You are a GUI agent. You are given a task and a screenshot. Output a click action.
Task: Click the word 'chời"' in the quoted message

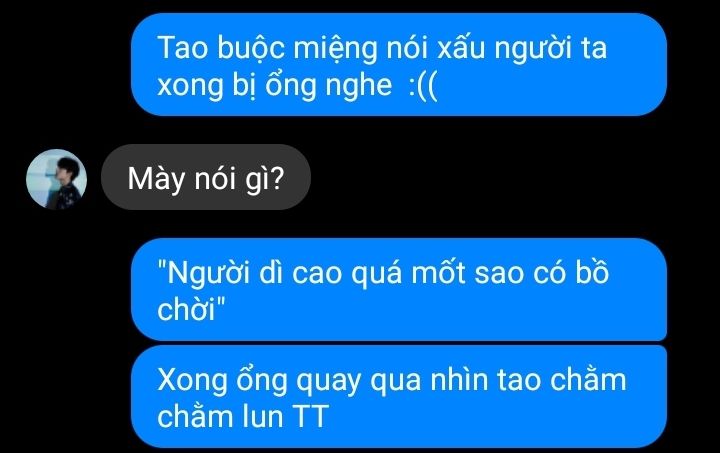[x=191, y=309]
